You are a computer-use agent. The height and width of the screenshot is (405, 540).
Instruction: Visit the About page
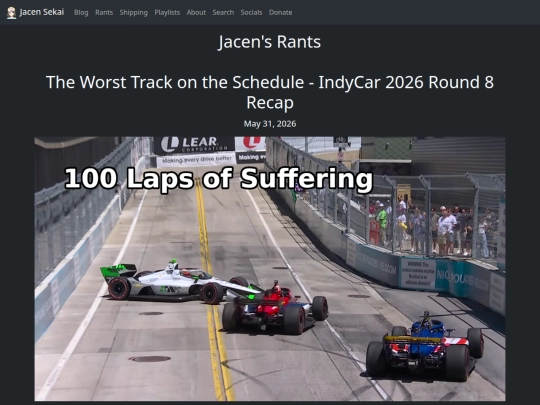point(196,12)
